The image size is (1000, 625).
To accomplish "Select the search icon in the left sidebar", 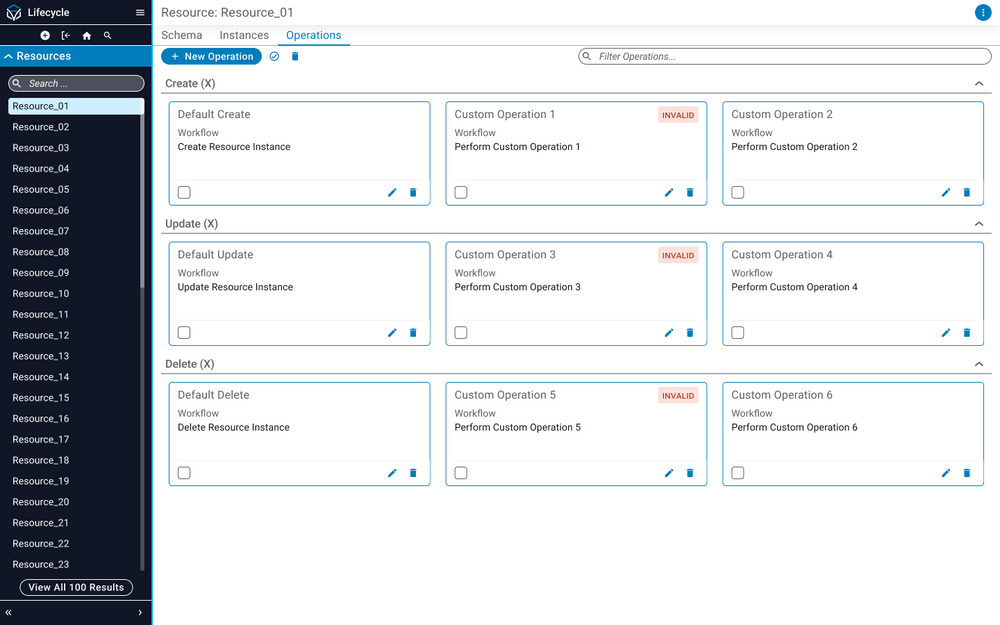I will click(107, 34).
